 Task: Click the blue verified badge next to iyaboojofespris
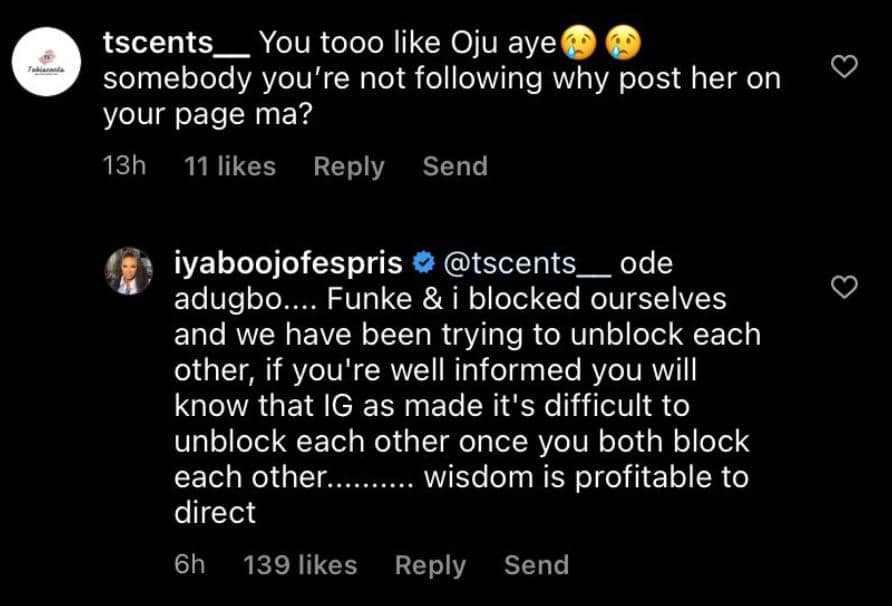423,264
